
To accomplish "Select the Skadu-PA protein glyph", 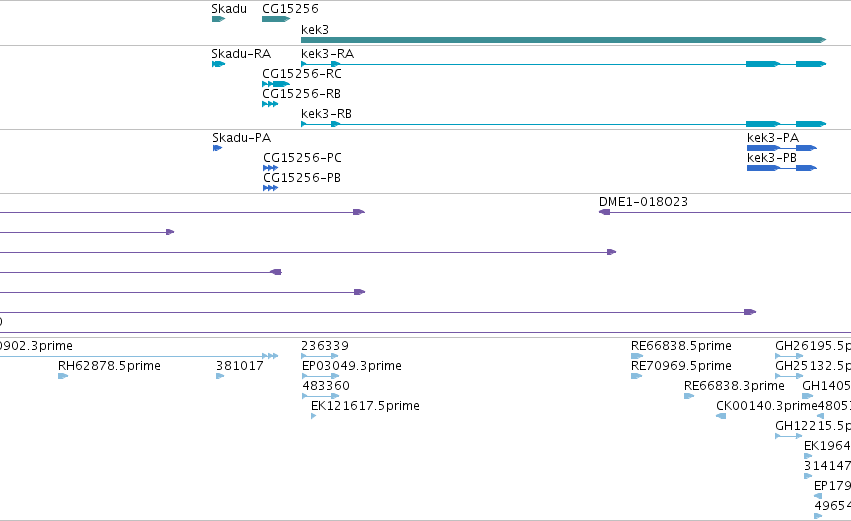I will [x=218, y=148].
